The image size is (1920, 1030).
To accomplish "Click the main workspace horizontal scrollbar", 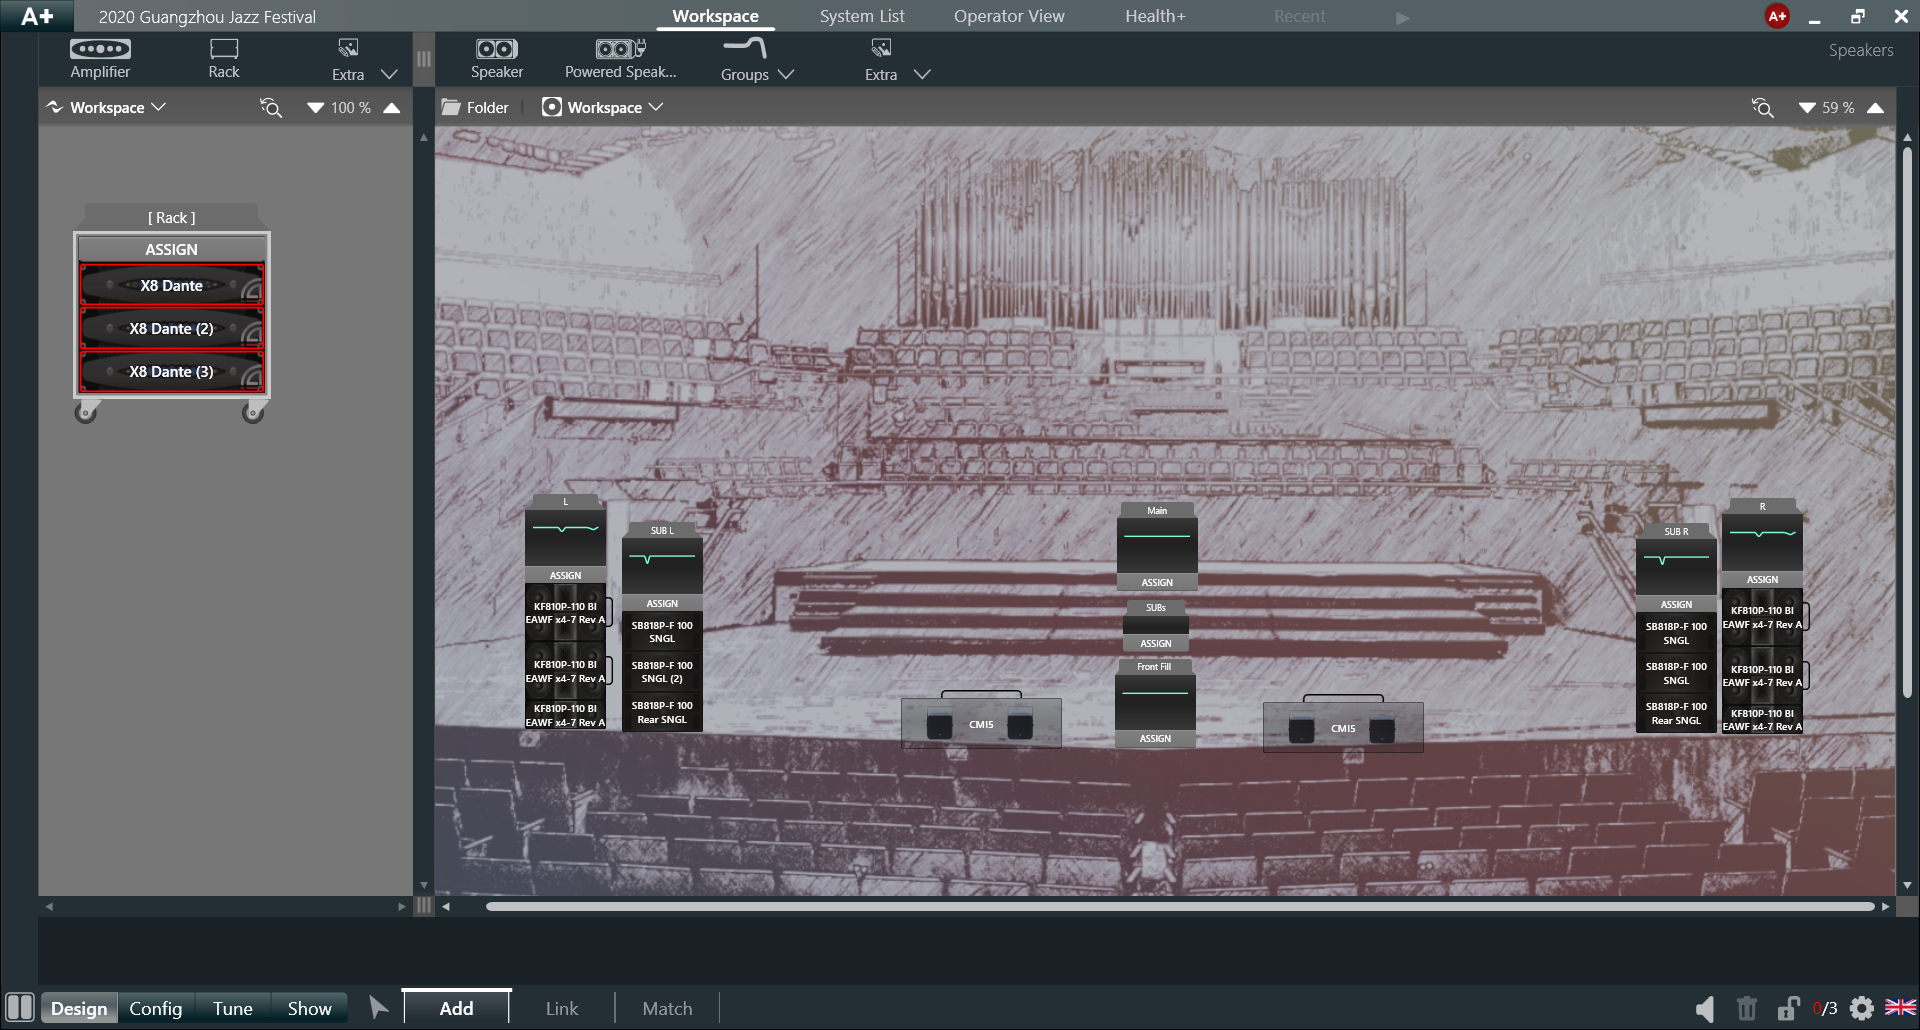I will tap(1180, 907).
